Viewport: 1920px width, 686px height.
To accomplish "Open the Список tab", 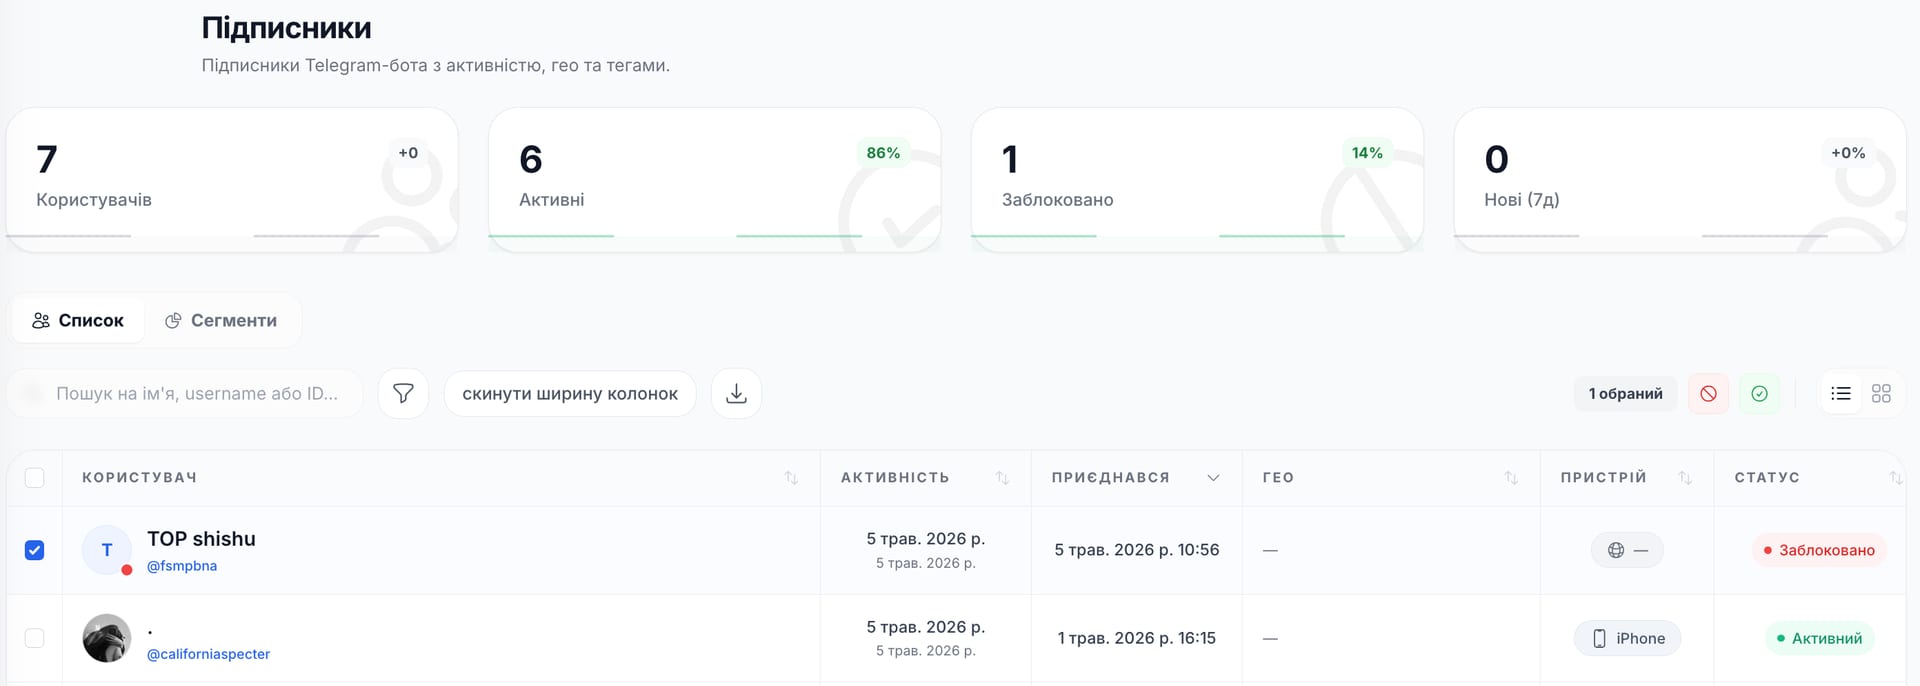I will [x=78, y=320].
